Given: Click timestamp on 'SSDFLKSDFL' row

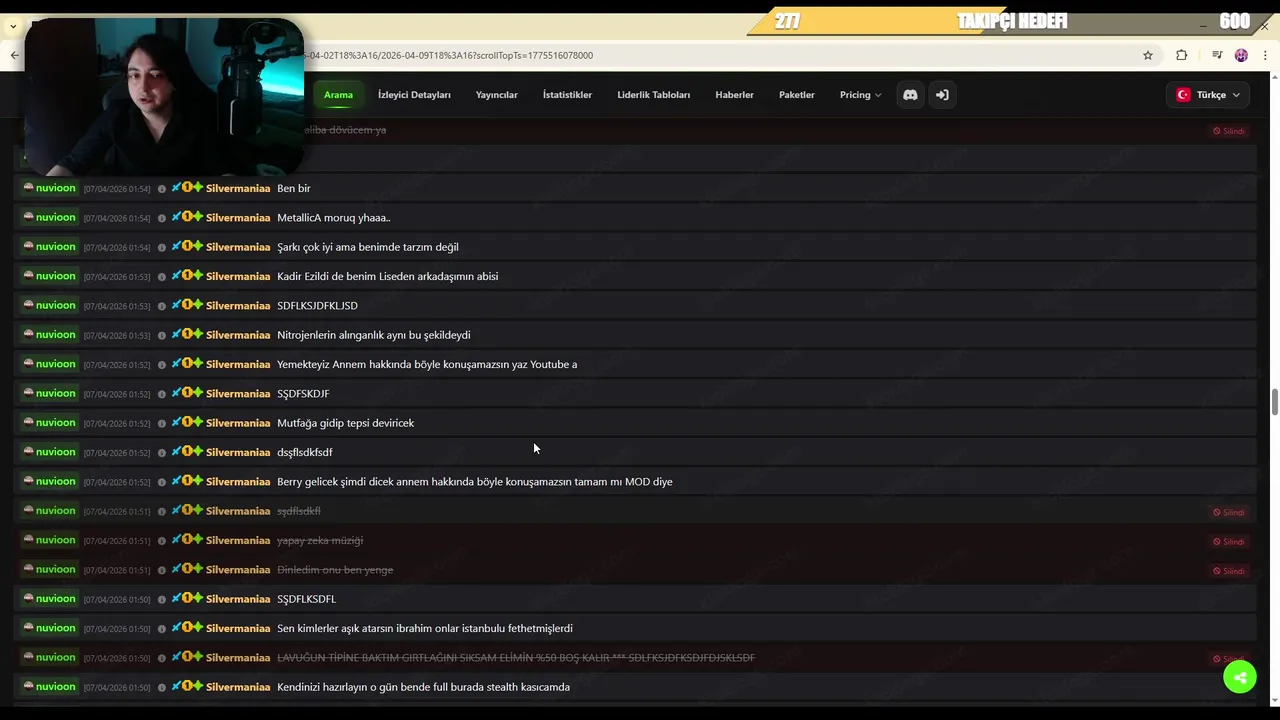Looking at the screenshot, I should click(x=117, y=600).
